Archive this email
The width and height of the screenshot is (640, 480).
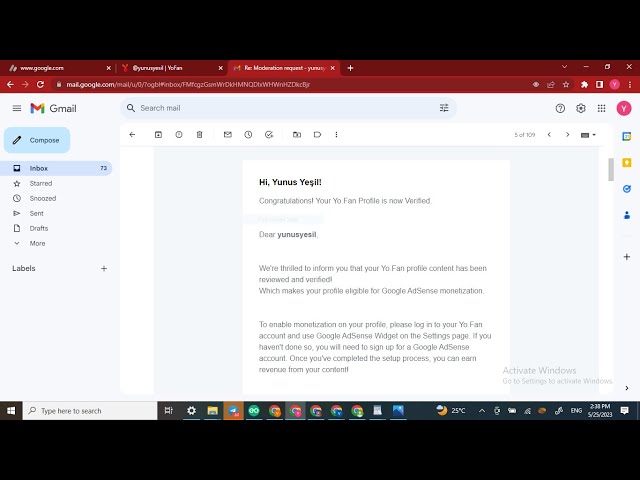click(158, 134)
